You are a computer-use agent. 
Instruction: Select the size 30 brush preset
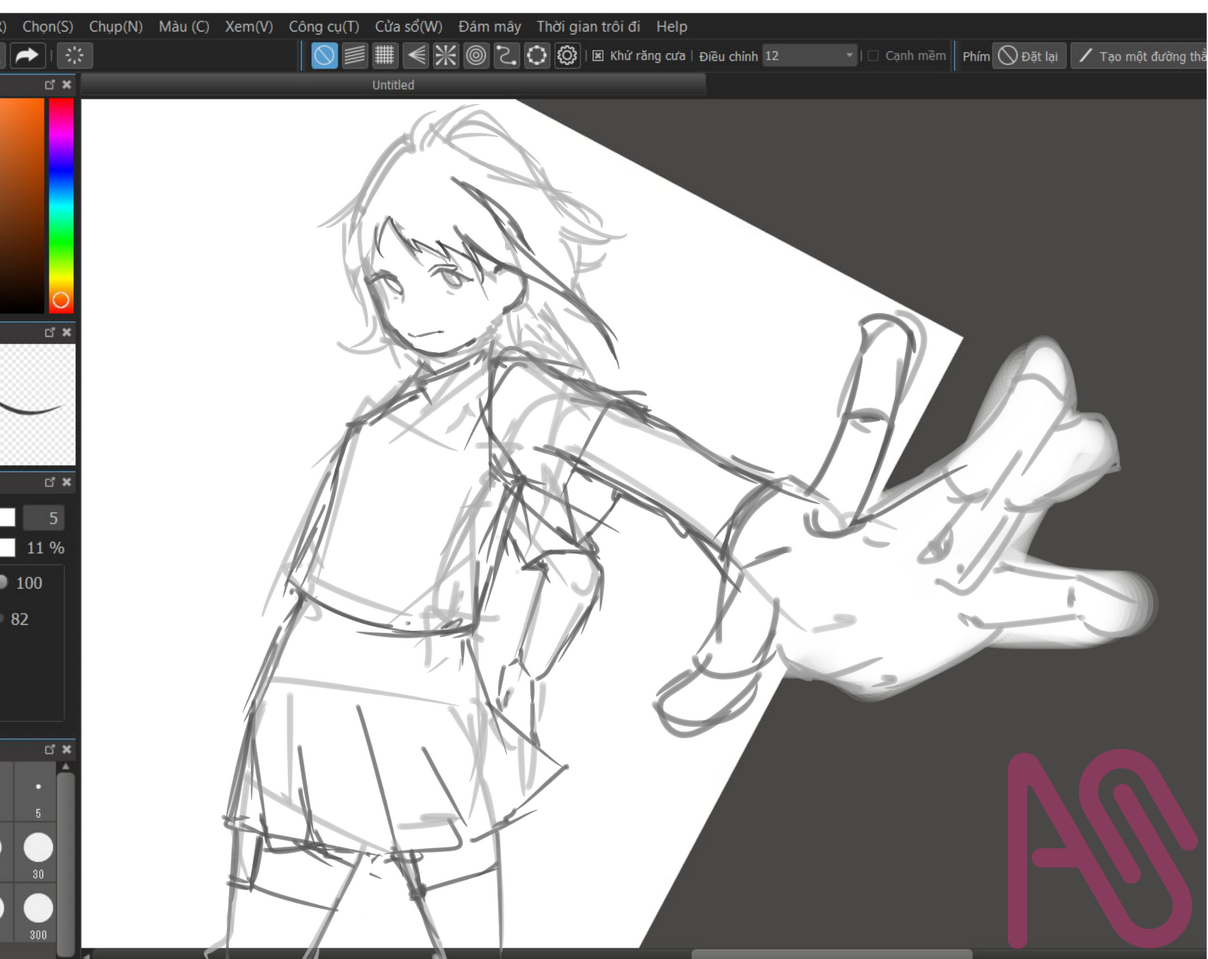coord(38,849)
